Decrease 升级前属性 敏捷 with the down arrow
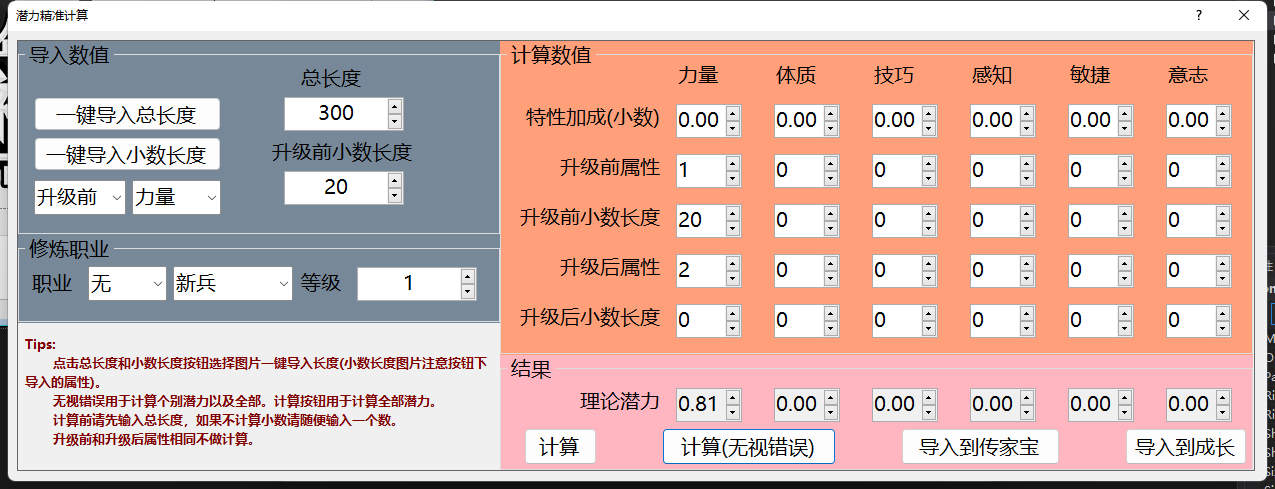Image resolution: width=1275 pixels, height=489 pixels. coord(1125,178)
